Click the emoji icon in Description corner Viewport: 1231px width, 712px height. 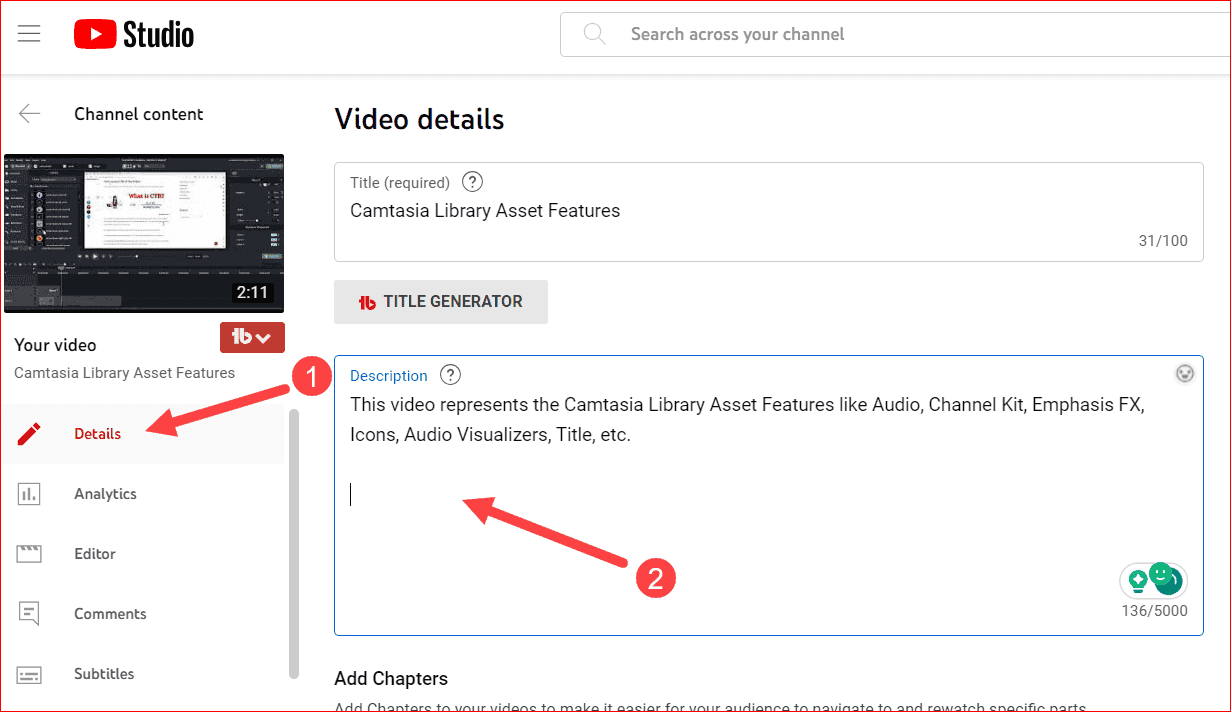tap(1185, 374)
